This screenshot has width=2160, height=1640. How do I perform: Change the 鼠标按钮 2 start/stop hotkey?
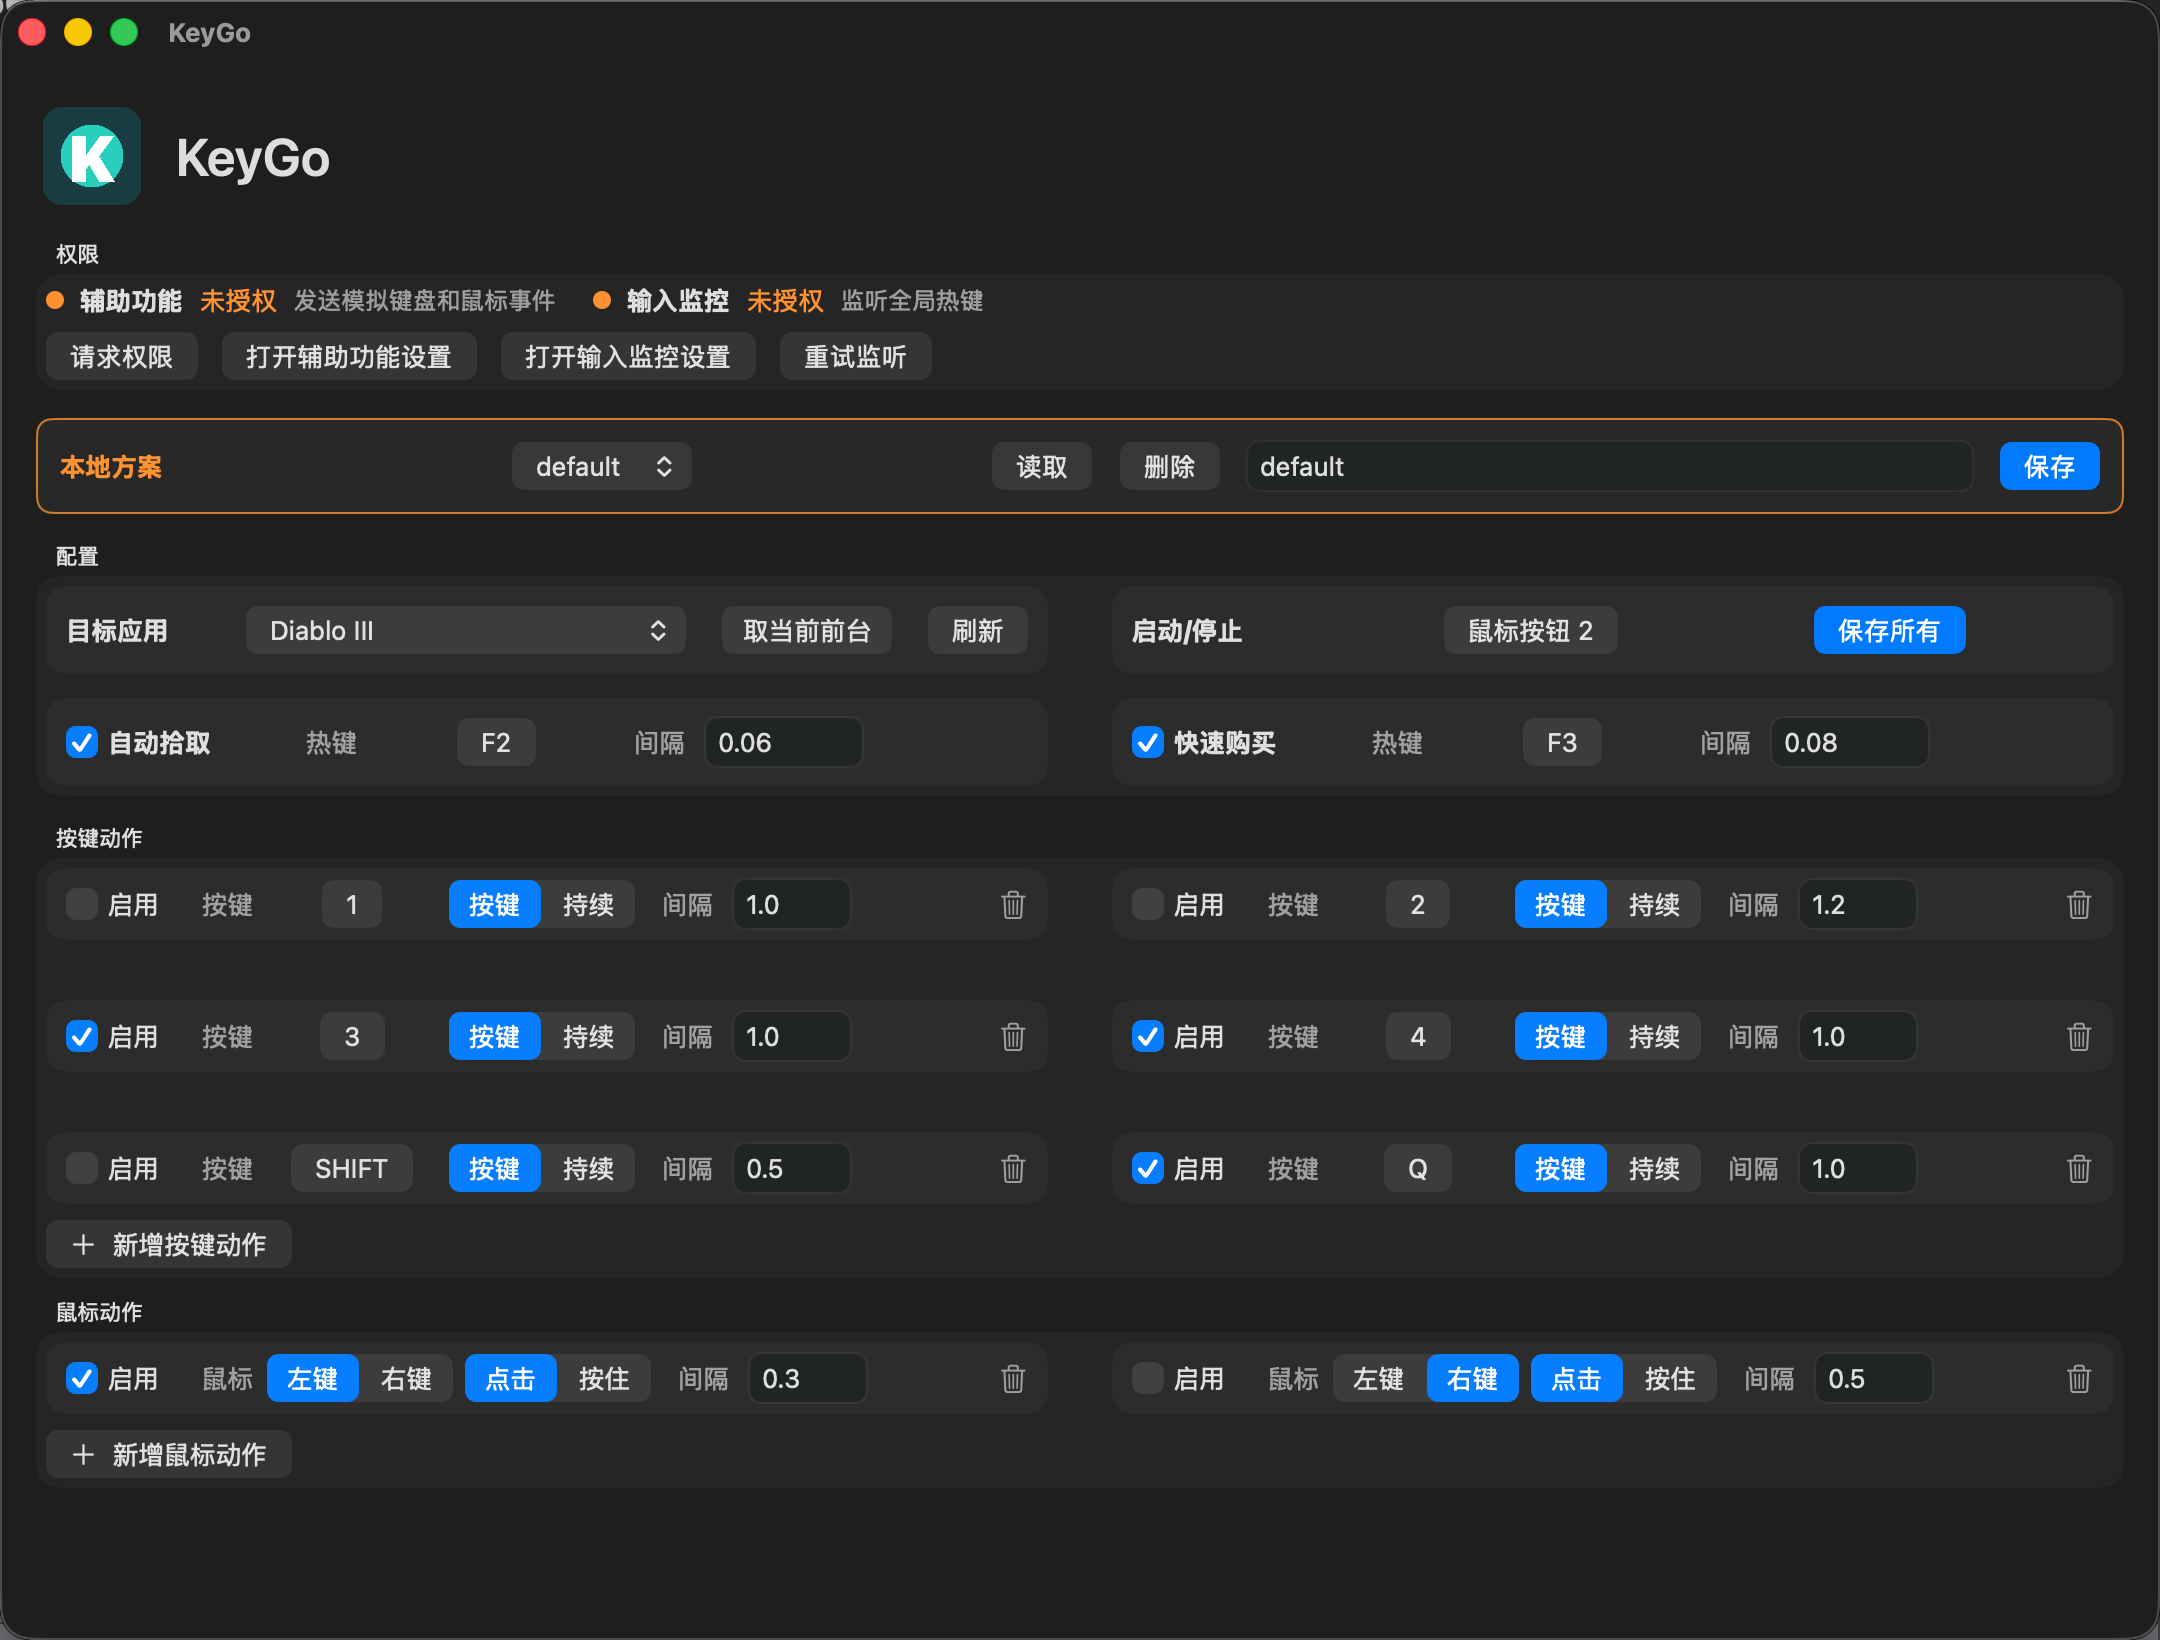pos(1531,631)
